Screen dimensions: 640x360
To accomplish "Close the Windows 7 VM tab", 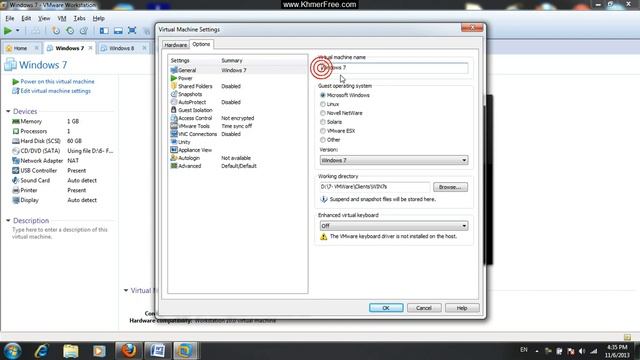I will 90,48.
